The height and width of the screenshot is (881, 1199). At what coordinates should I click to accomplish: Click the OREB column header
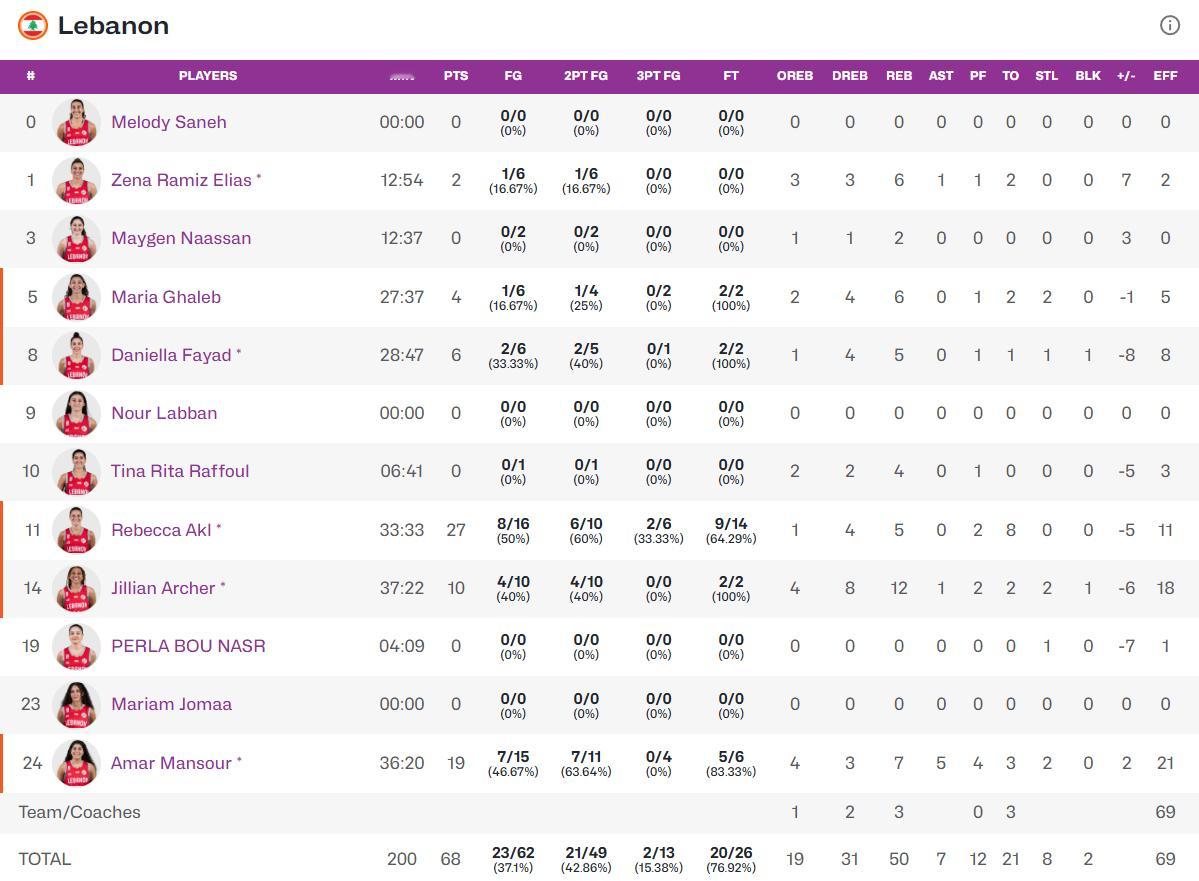tap(794, 76)
